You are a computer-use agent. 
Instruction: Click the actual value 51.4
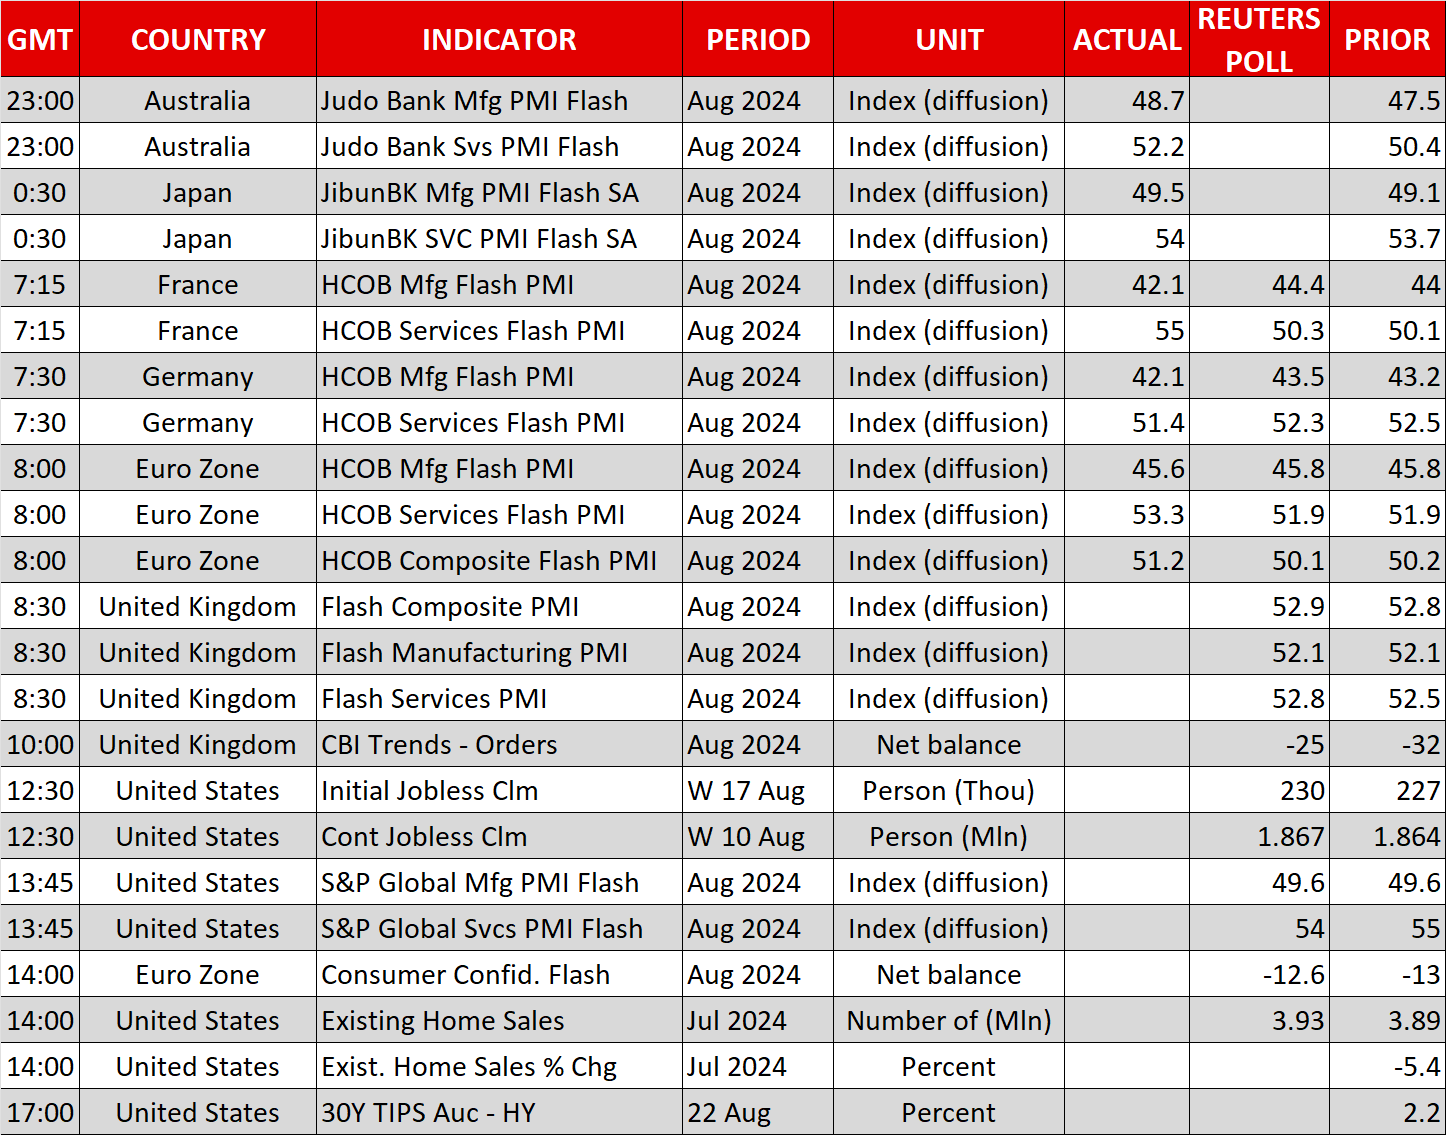[x=1157, y=422]
